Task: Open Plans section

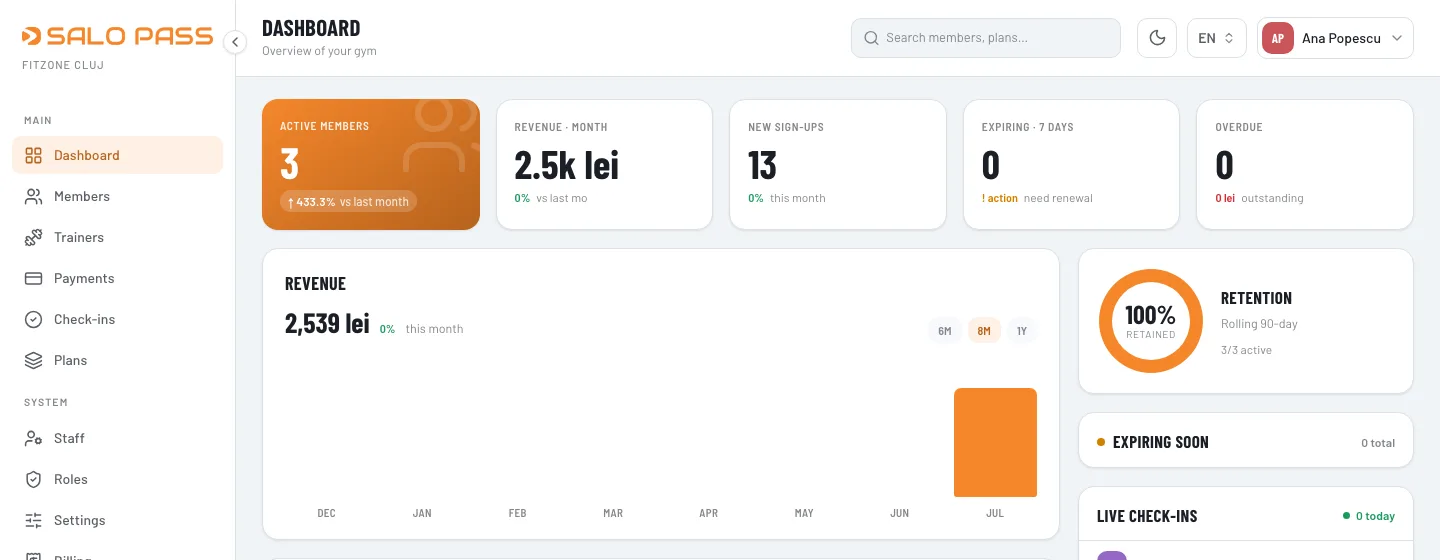Action: (117, 360)
